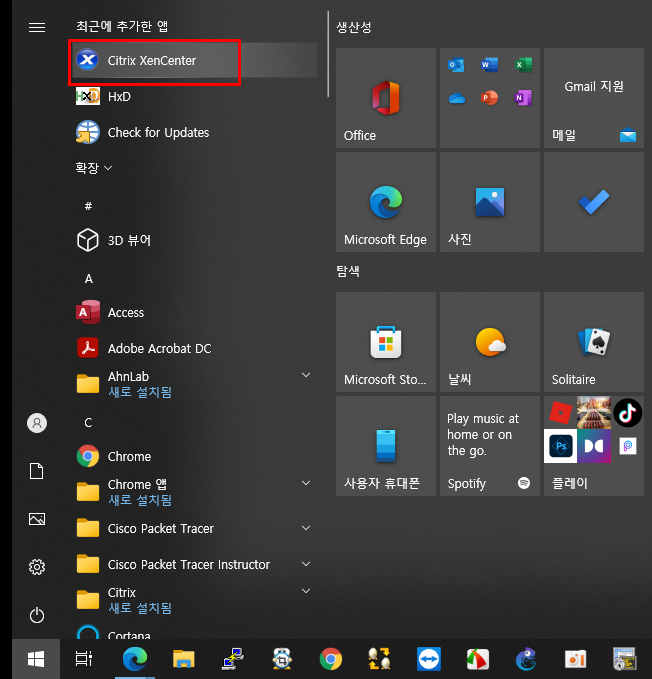
Task: Jump to letter index via # header
Action: point(88,206)
